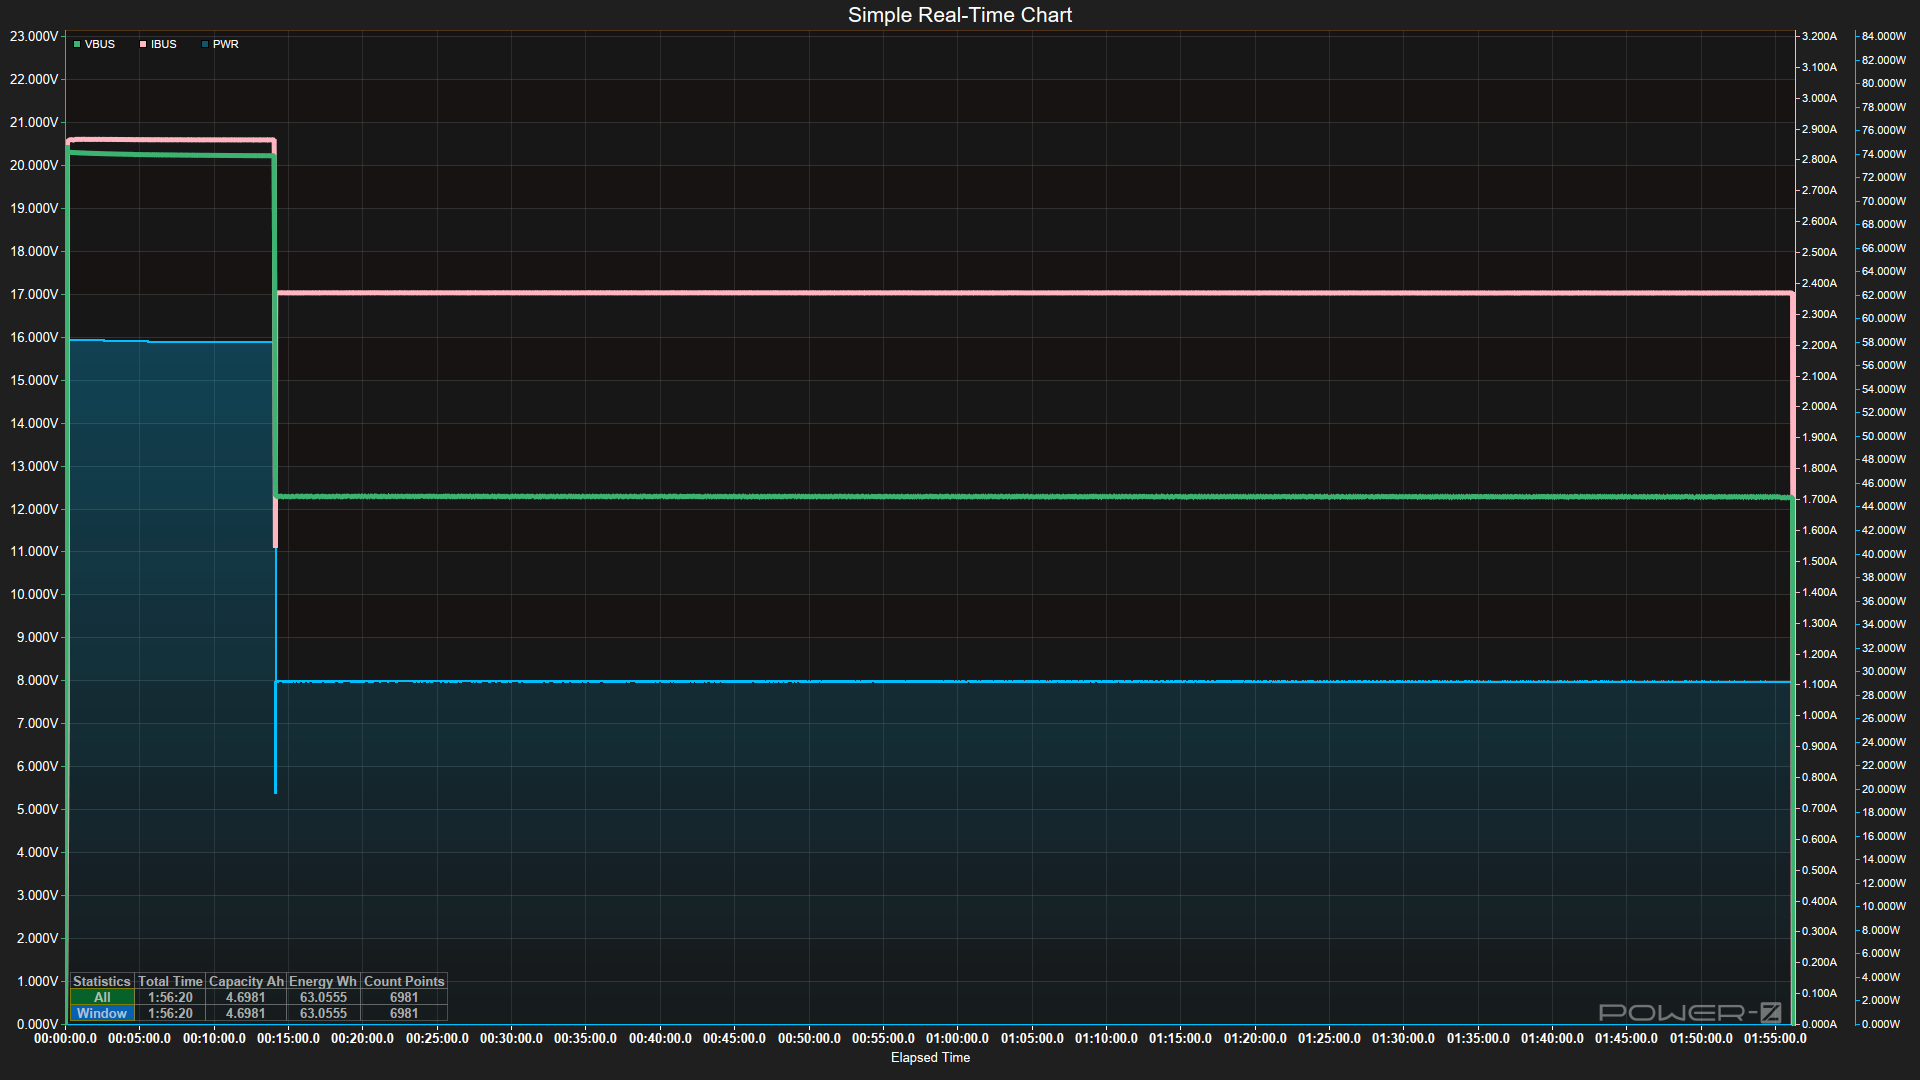The image size is (1920, 1080).
Task: Click the Total Time value in the All row
Action: click(x=170, y=997)
